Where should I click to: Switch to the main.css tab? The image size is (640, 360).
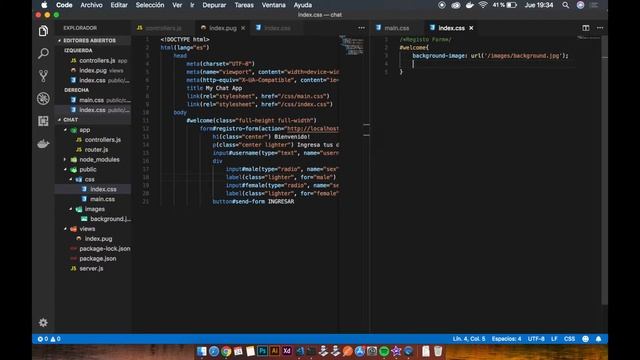tap(397, 28)
